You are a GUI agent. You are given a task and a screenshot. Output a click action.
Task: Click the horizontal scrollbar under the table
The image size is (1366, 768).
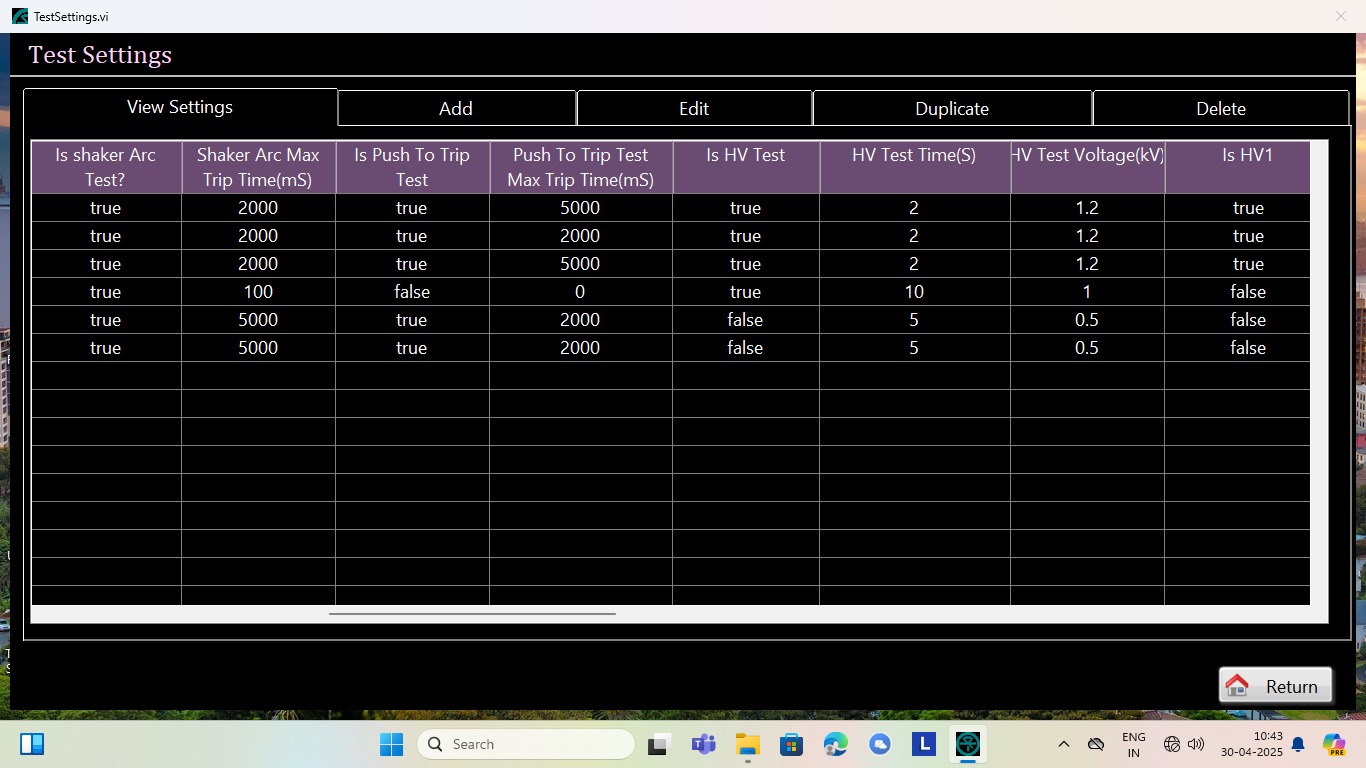pos(472,613)
